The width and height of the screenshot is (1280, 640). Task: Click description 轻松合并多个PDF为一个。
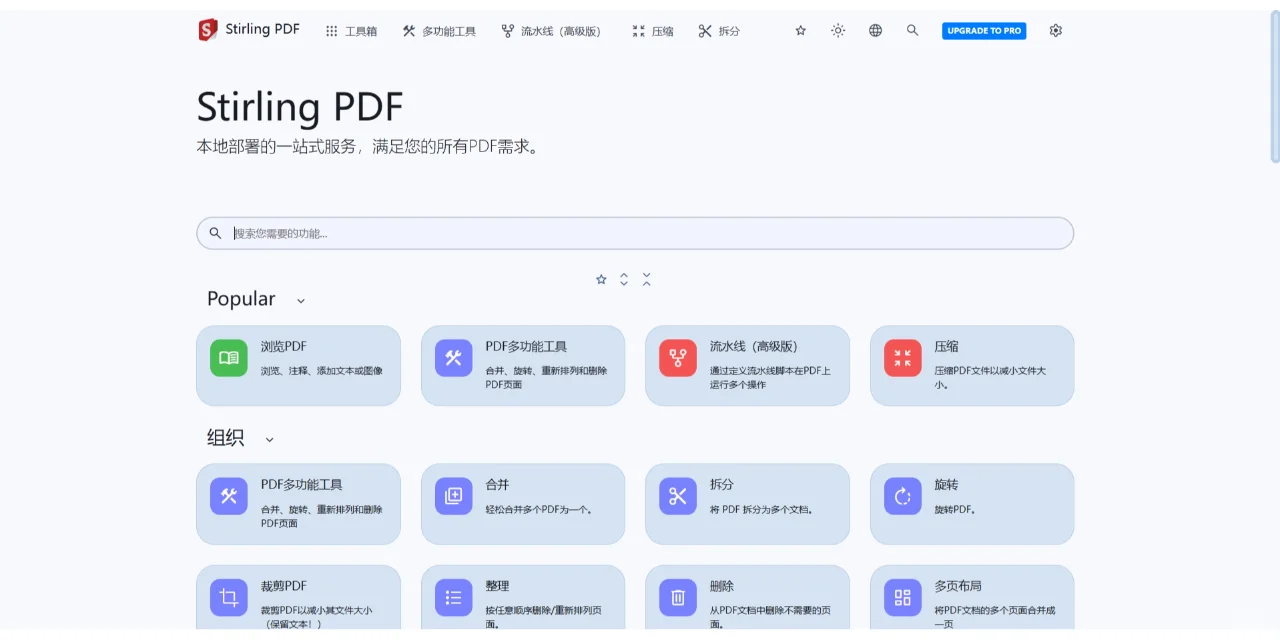pyautogui.click(x=539, y=509)
